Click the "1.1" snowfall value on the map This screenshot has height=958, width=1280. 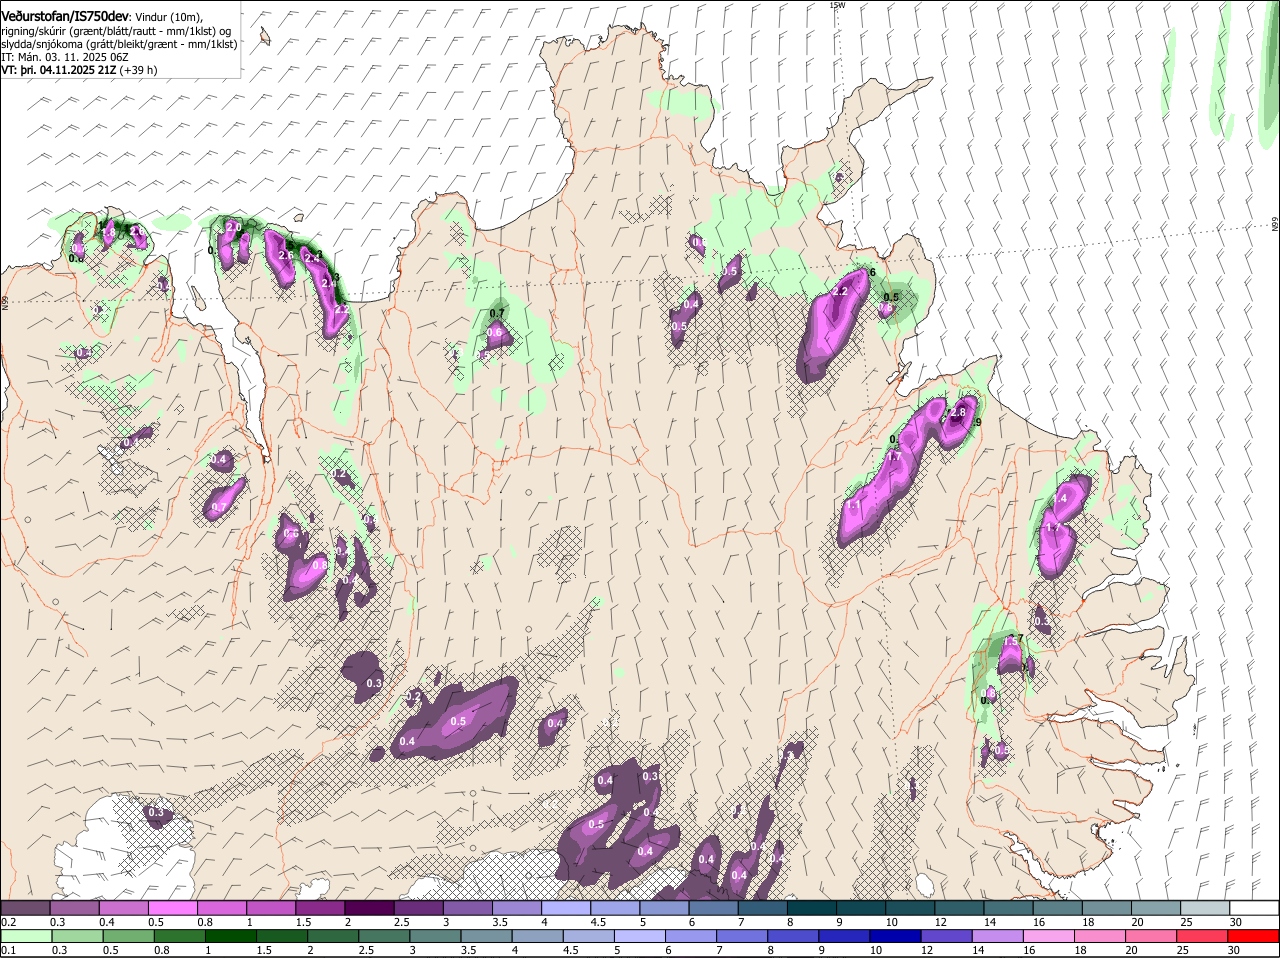click(x=853, y=505)
